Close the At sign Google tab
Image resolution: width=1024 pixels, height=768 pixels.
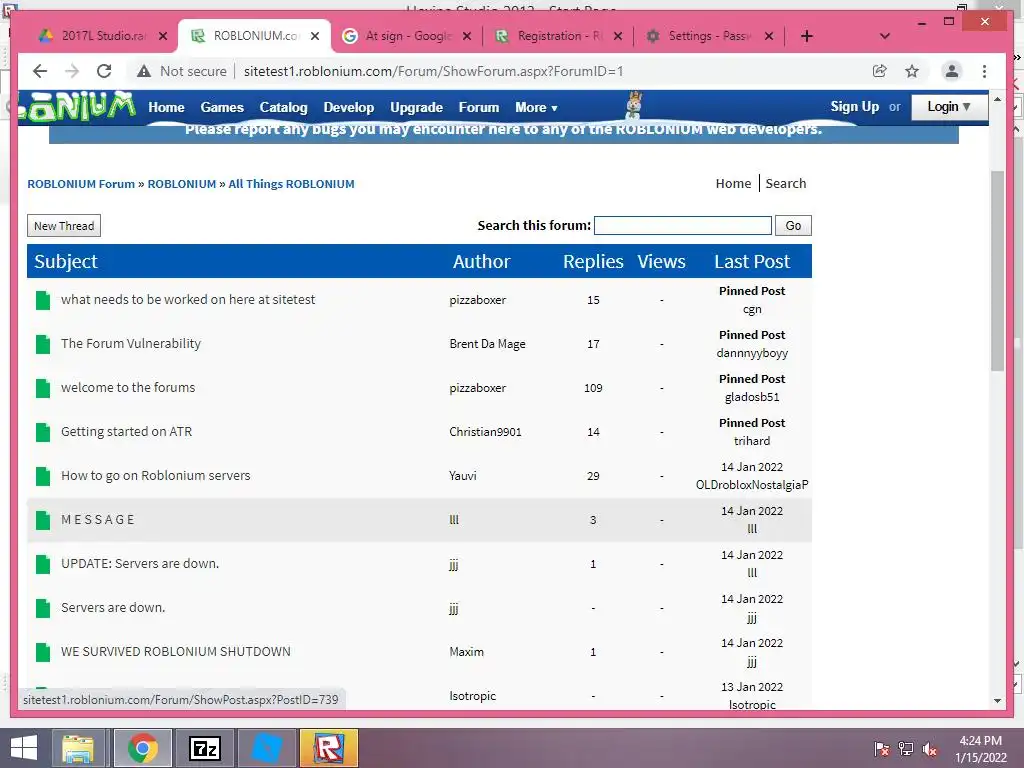[467, 36]
